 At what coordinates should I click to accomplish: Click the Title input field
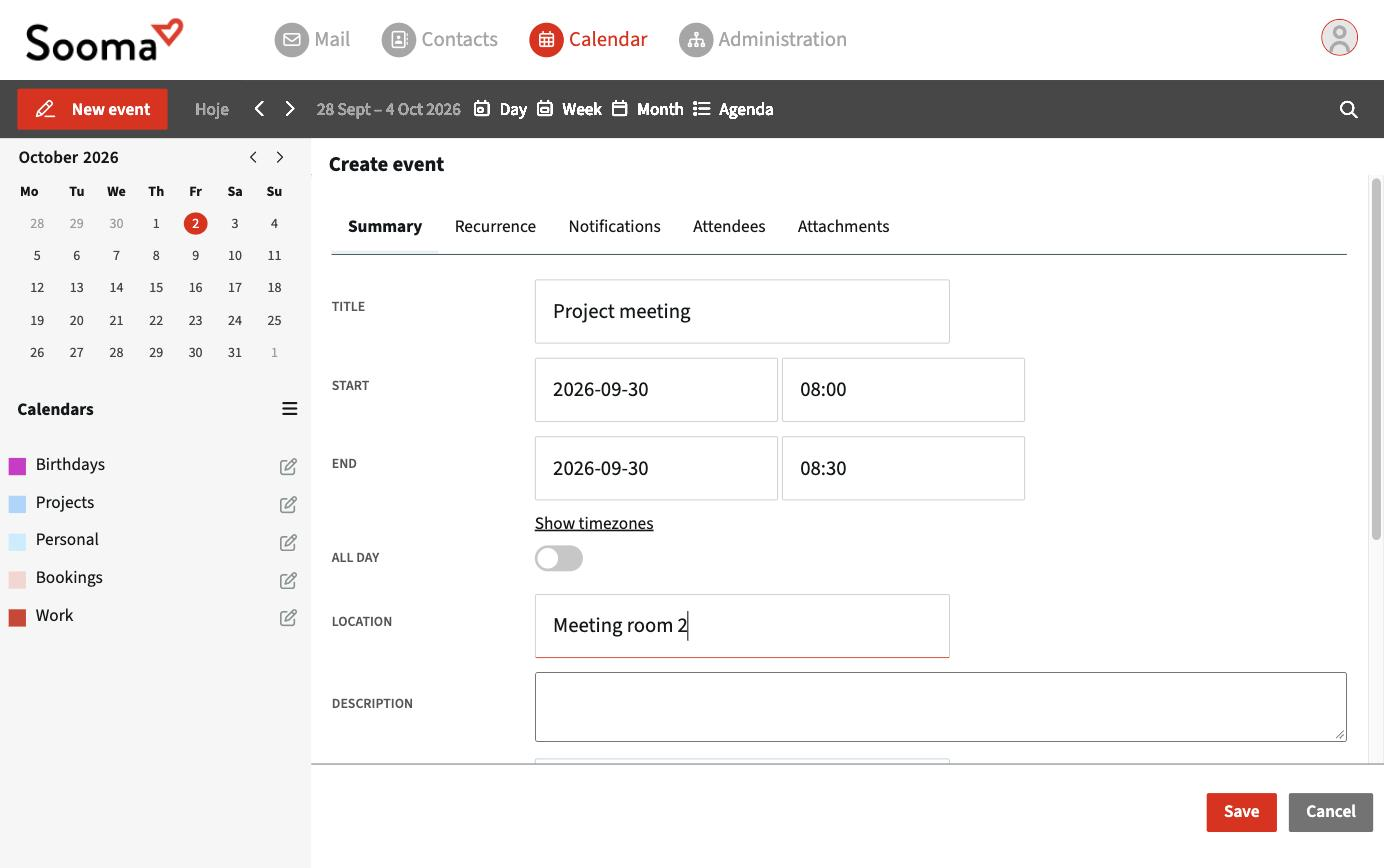[742, 311]
